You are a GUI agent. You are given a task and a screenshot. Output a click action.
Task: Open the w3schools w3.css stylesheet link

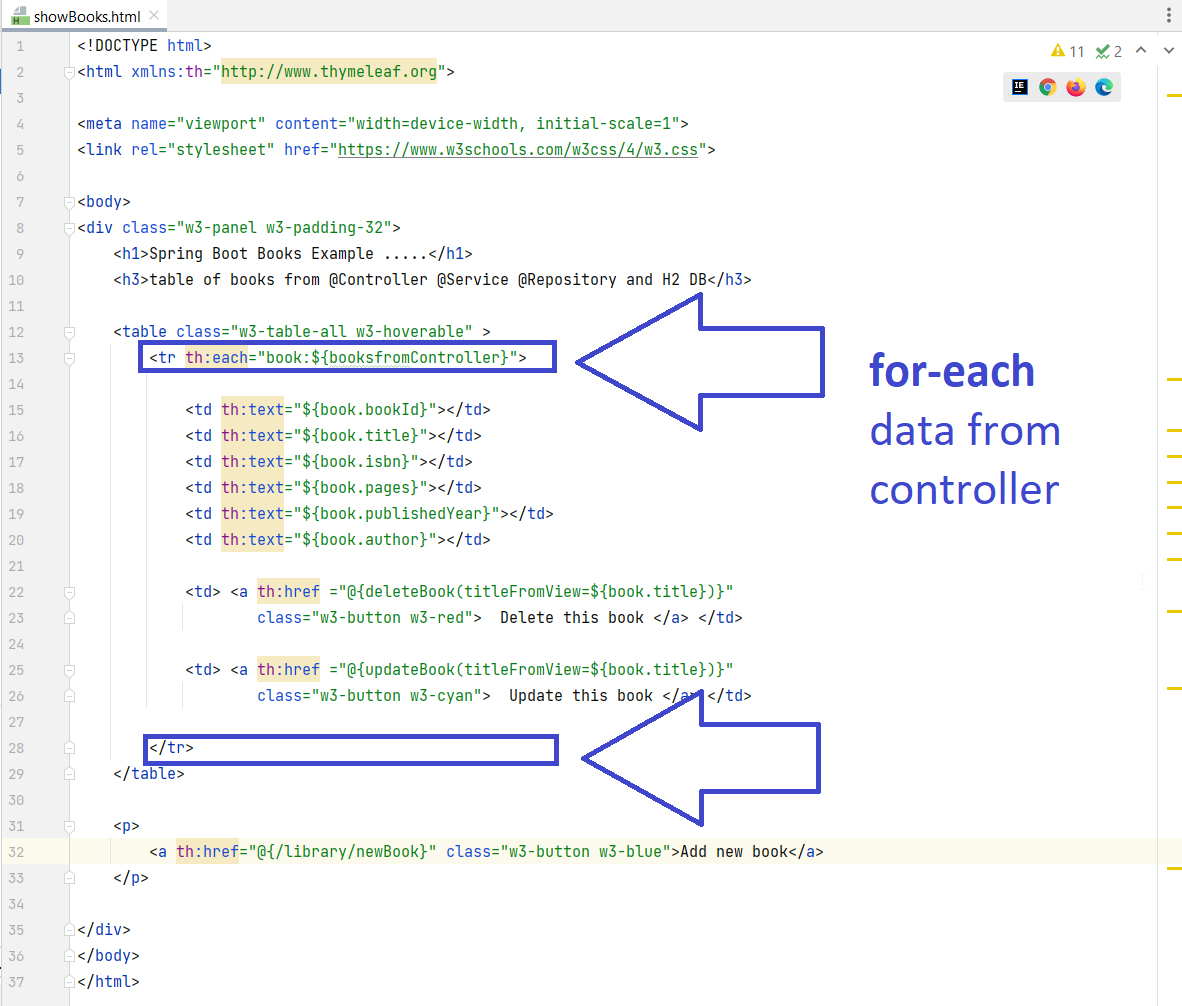click(518, 150)
